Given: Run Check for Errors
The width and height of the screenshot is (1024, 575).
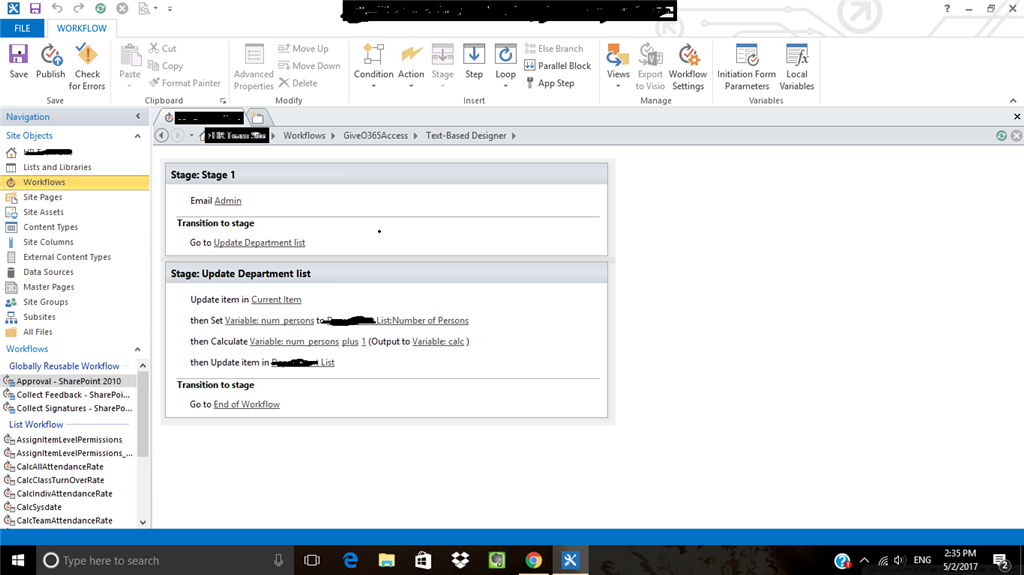Looking at the screenshot, I should coord(87,67).
